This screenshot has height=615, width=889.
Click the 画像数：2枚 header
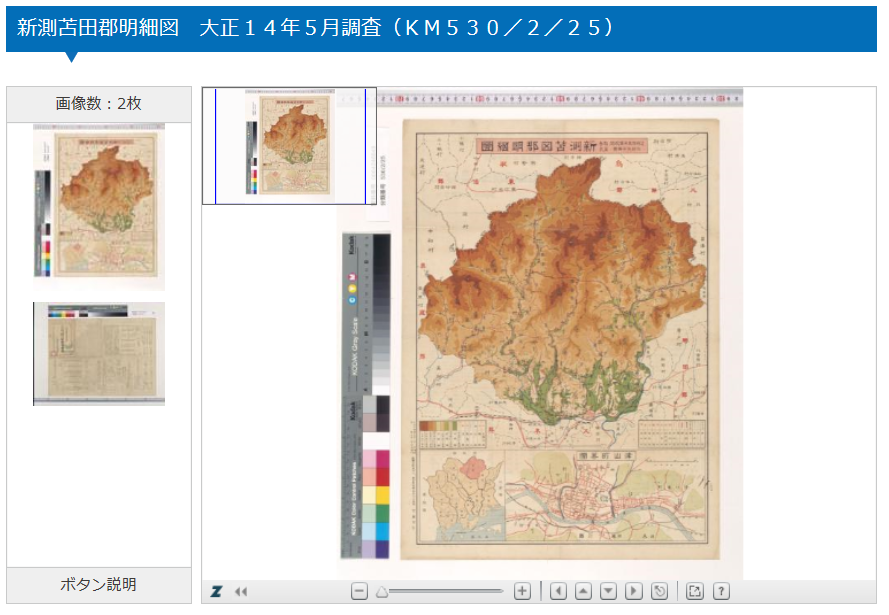(99, 104)
